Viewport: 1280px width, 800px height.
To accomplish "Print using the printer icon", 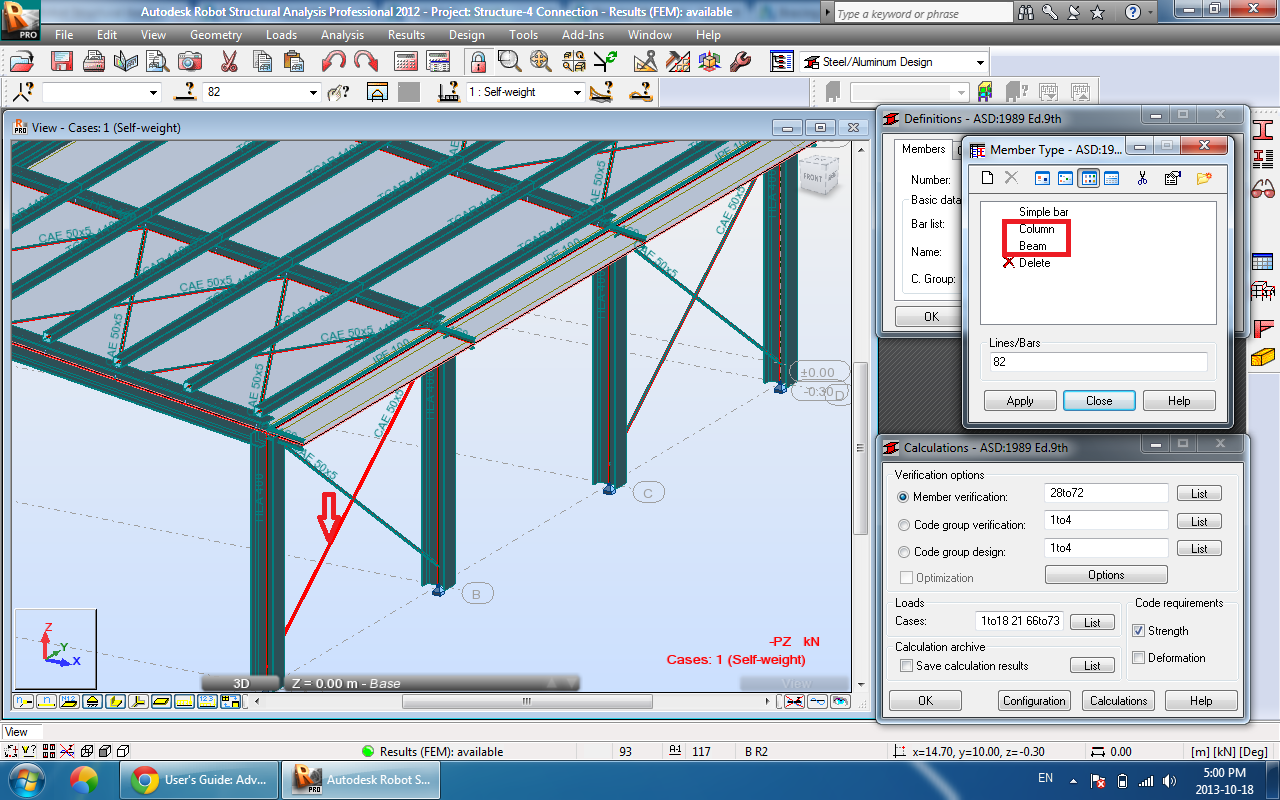I will (x=94, y=61).
